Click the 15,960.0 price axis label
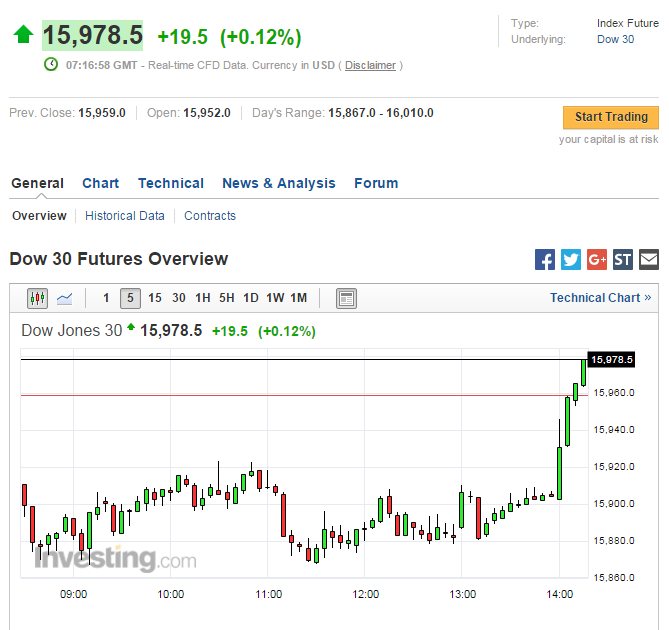This screenshot has width=669, height=630. click(x=614, y=392)
